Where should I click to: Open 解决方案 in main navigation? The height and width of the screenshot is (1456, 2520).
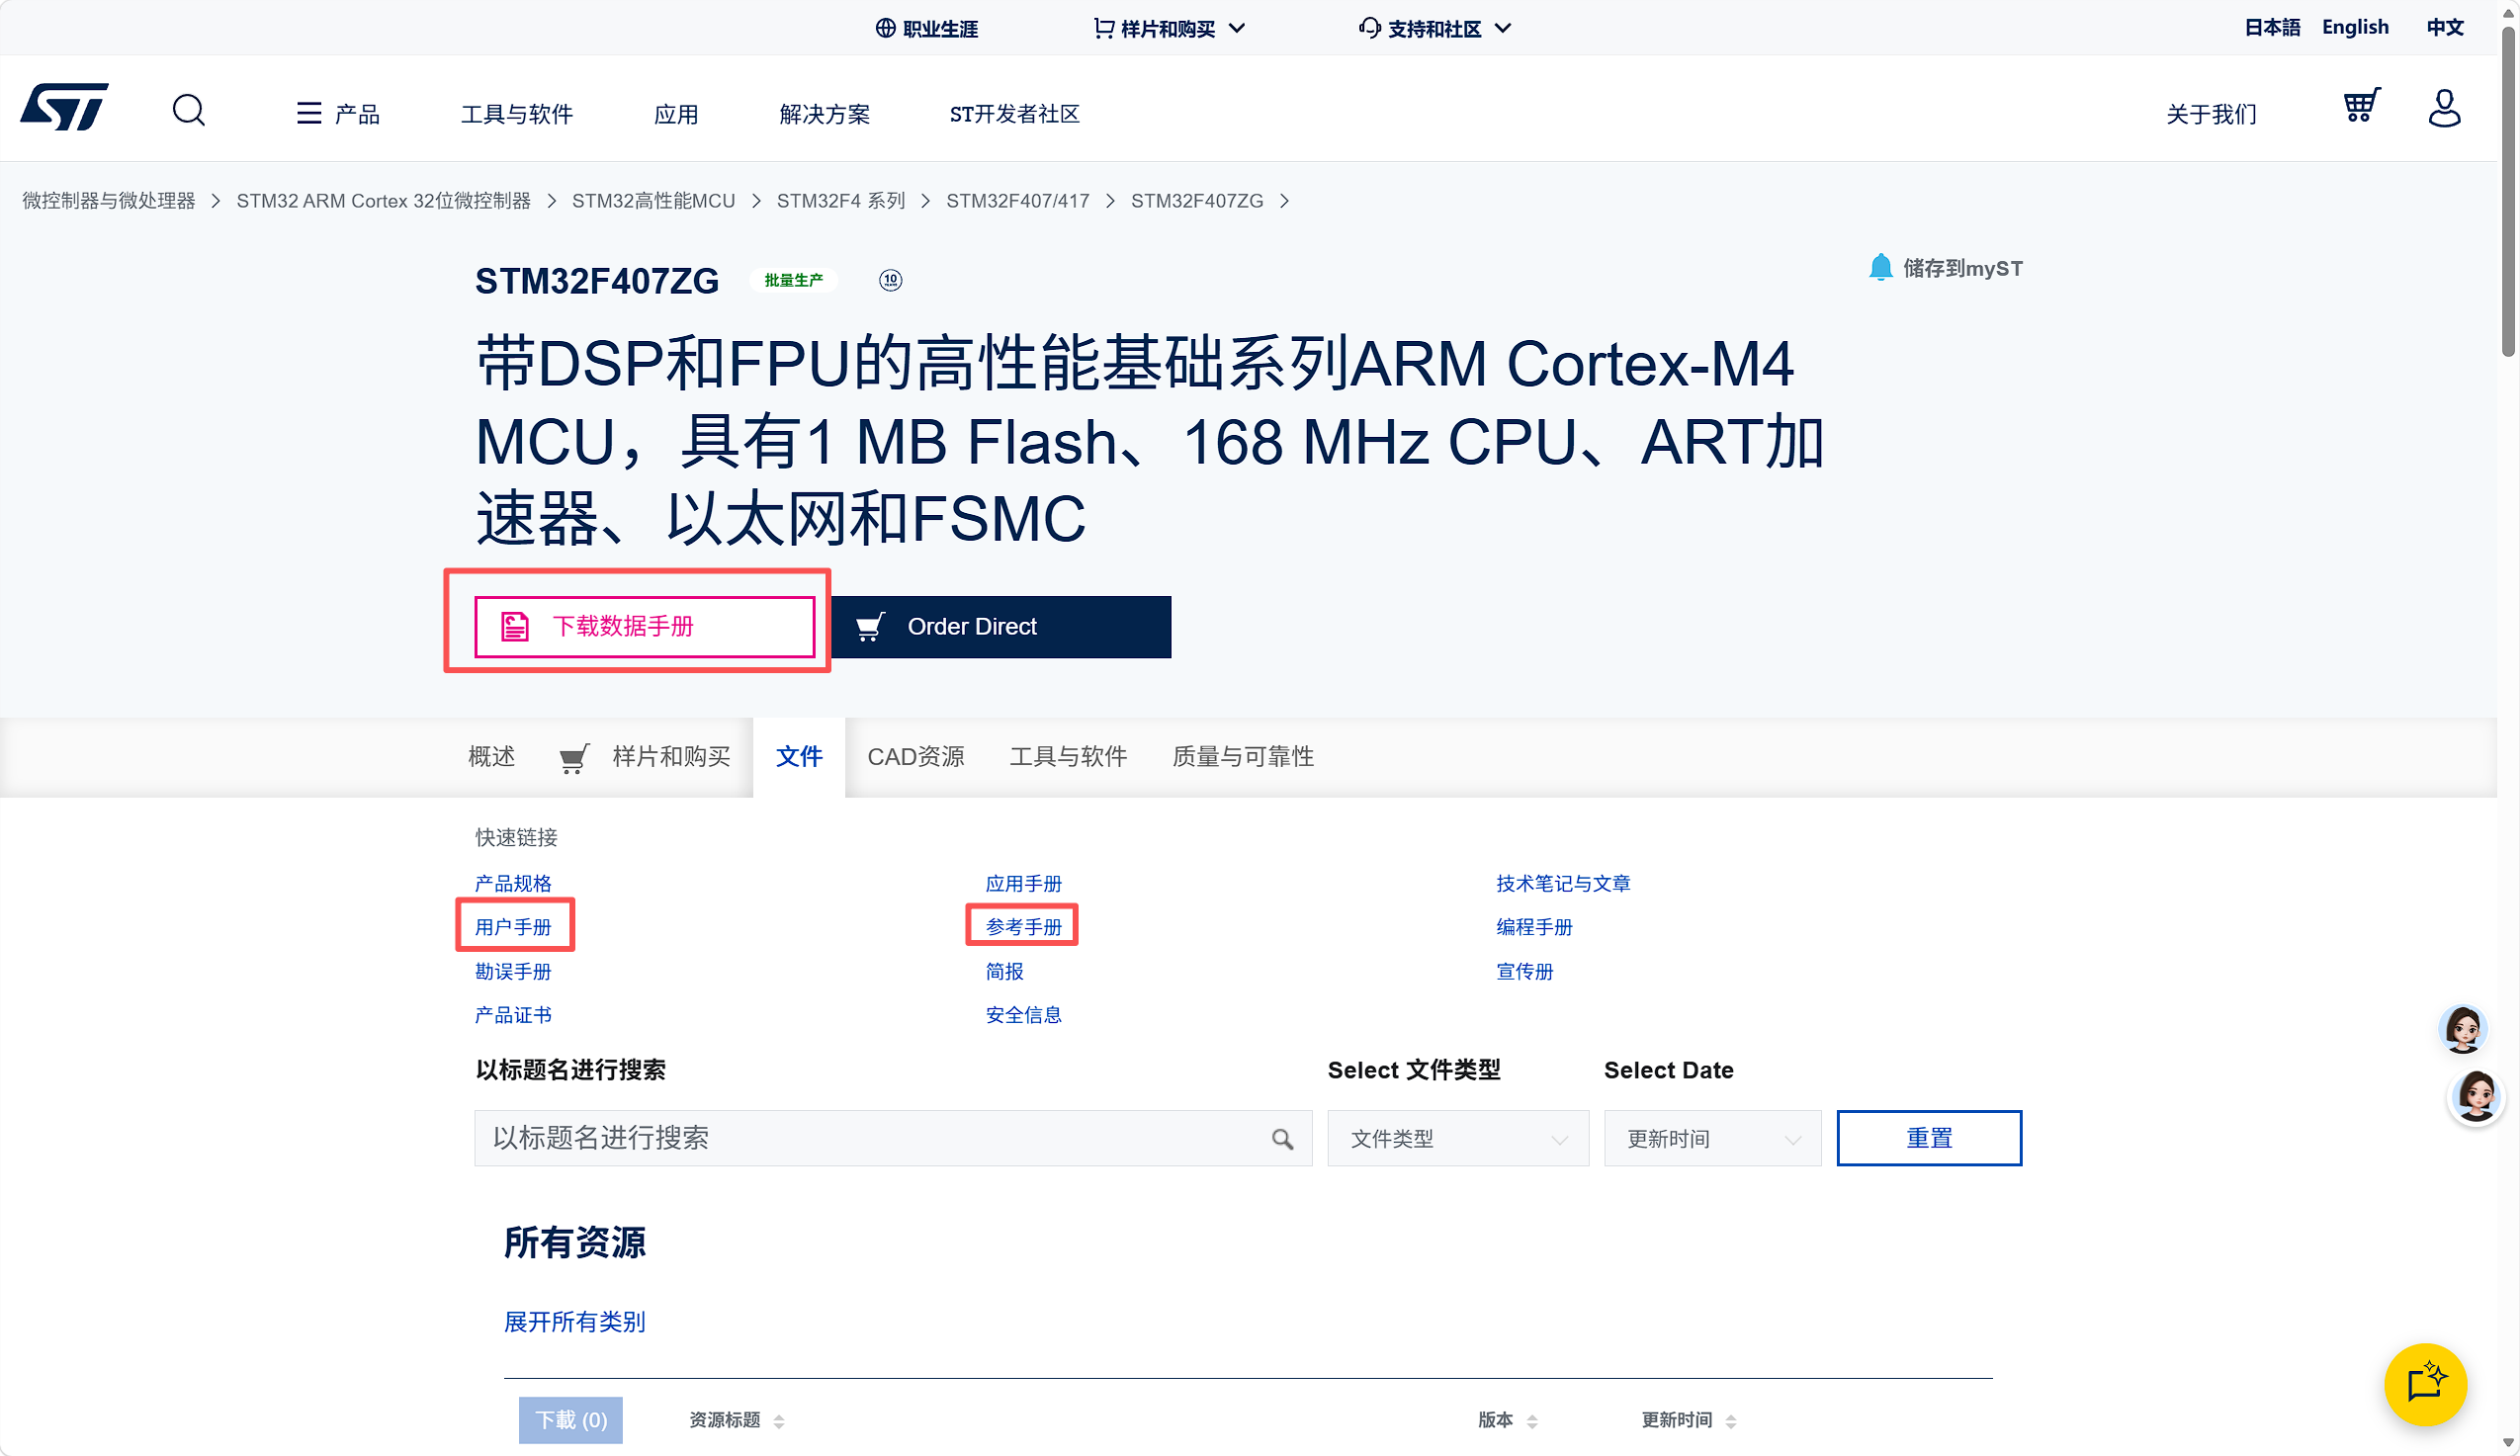point(824,114)
